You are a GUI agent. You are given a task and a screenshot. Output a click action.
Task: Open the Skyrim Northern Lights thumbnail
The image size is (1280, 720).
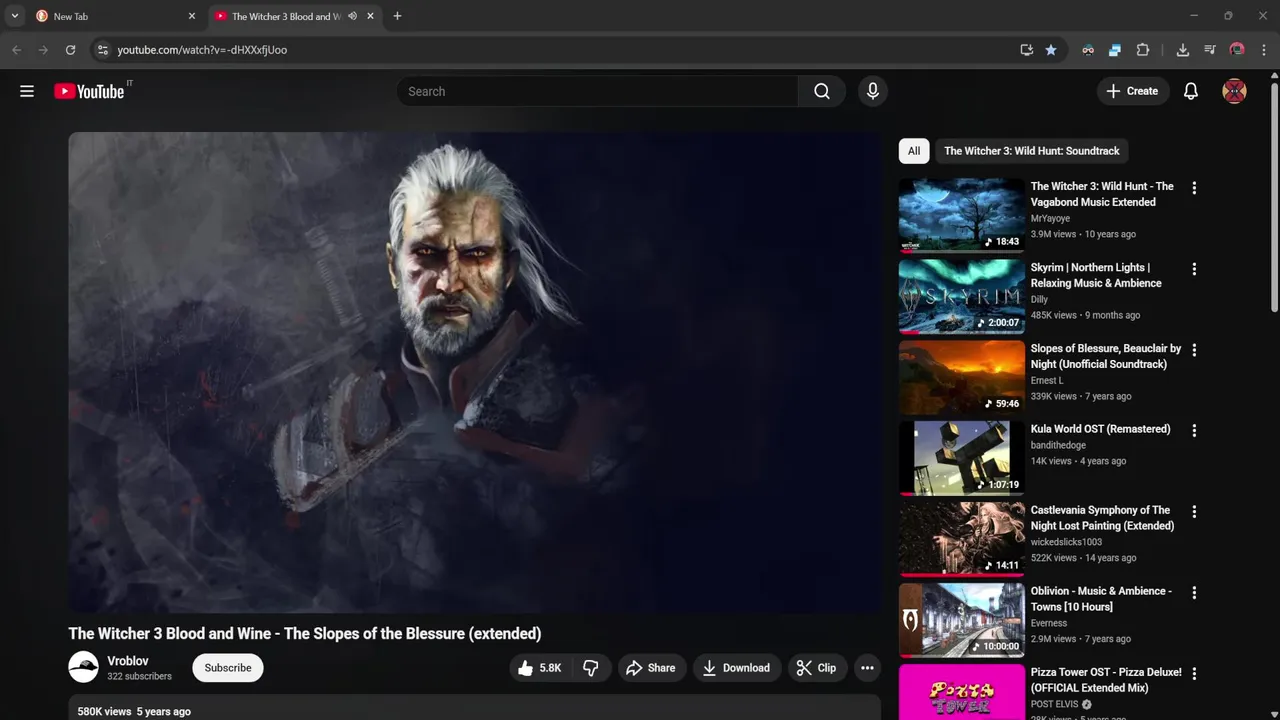click(x=962, y=295)
